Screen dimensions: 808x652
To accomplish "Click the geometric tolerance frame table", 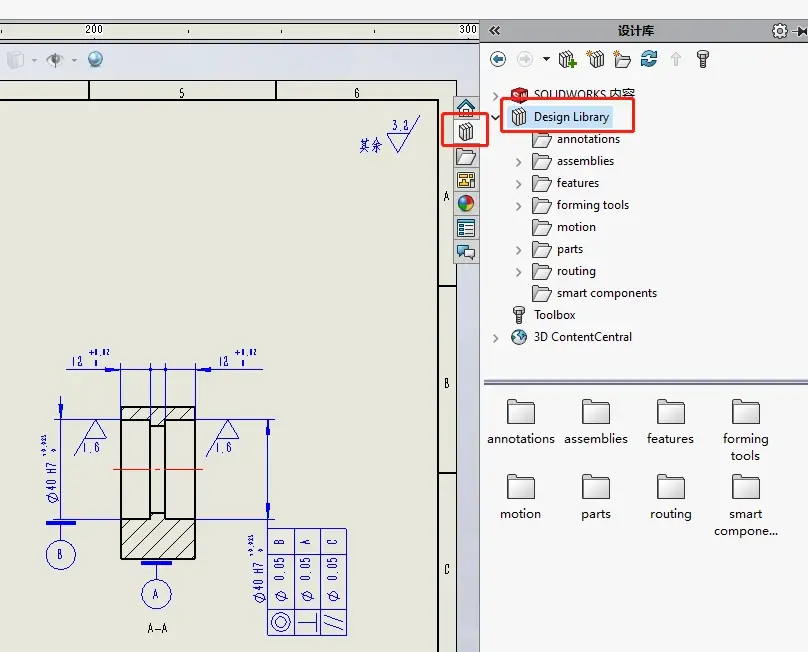I will [x=307, y=582].
